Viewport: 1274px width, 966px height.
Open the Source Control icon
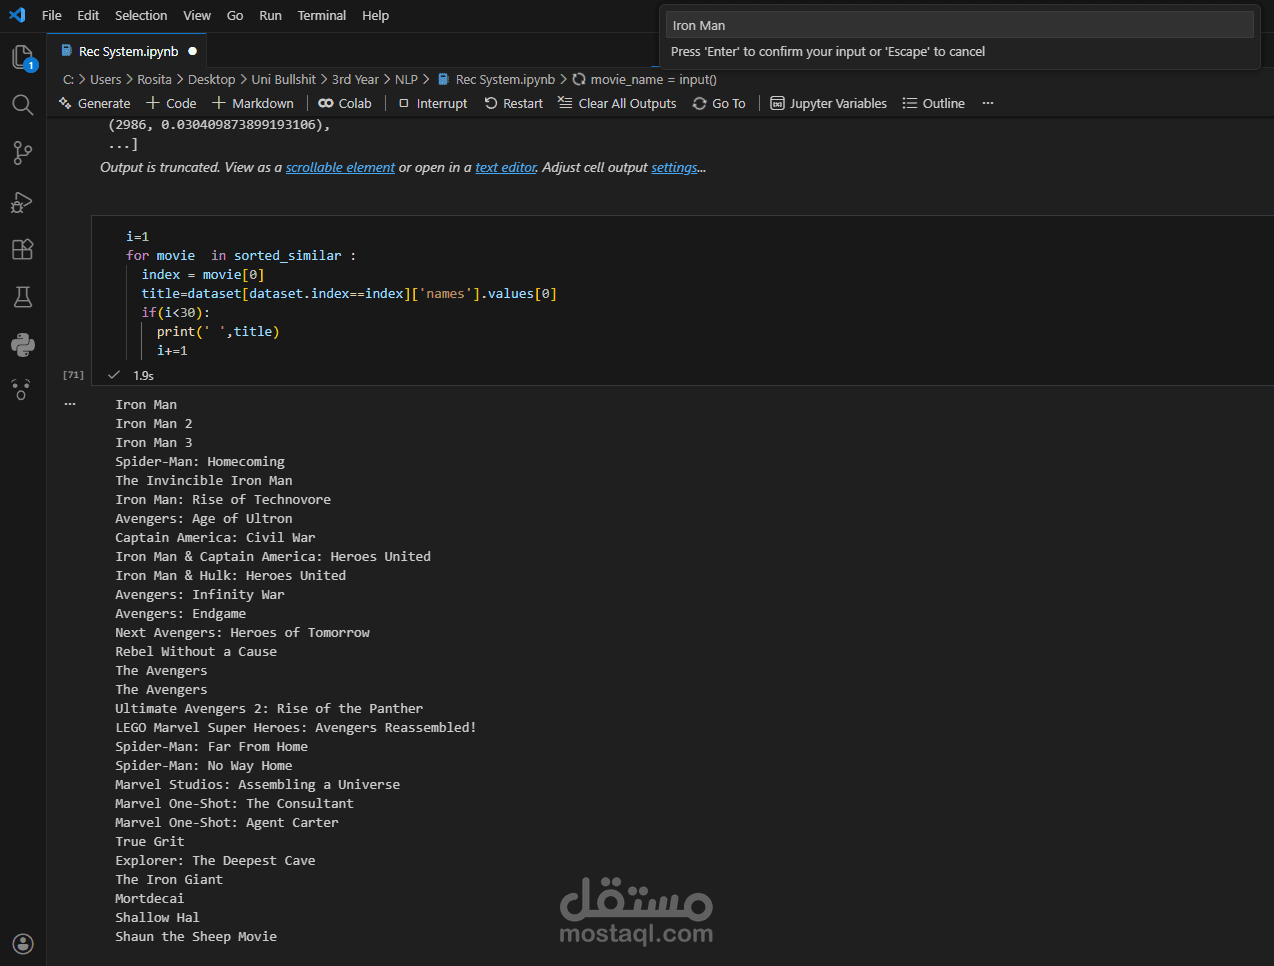tap(22, 152)
